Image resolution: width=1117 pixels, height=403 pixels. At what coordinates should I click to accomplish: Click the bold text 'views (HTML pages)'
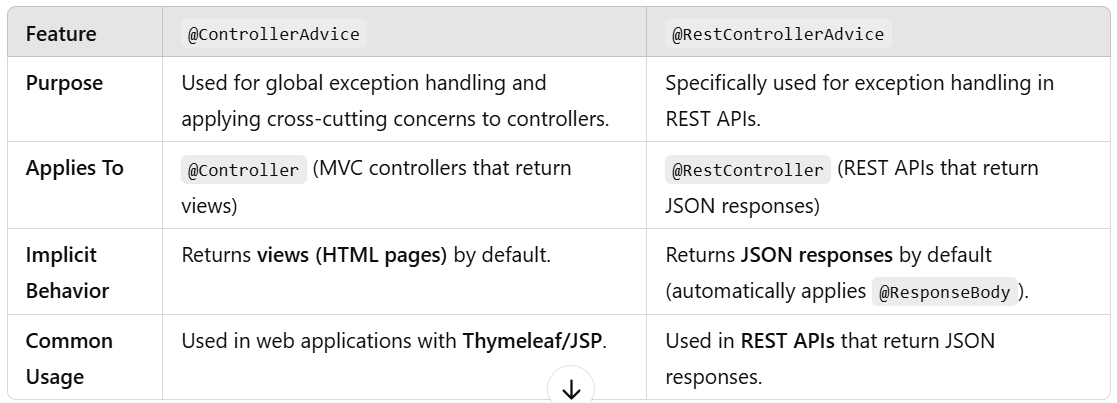point(352,255)
